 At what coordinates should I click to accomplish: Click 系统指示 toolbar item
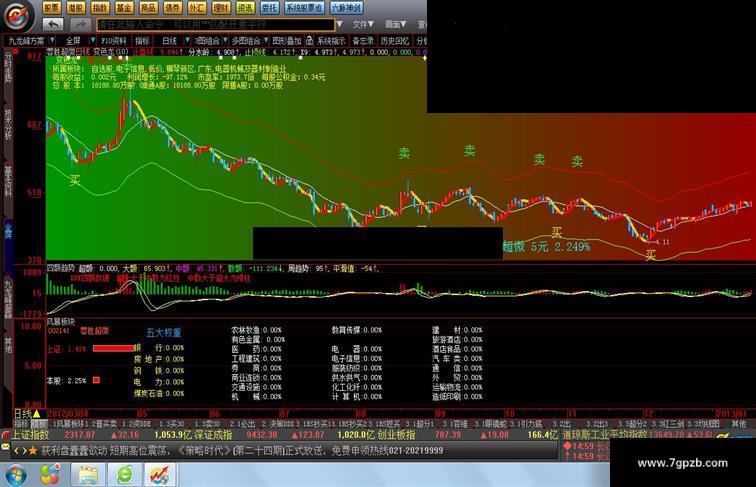(x=331, y=41)
